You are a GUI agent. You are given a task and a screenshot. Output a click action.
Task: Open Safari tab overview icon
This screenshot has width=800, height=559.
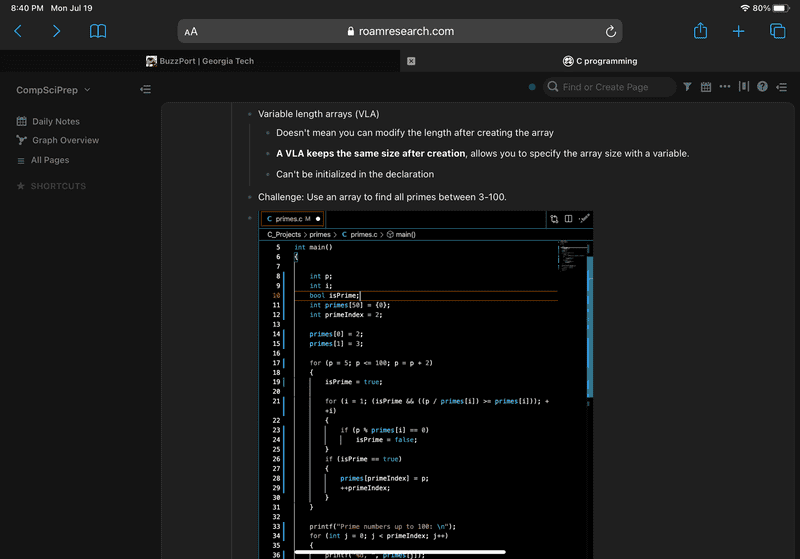pos(777,32)
